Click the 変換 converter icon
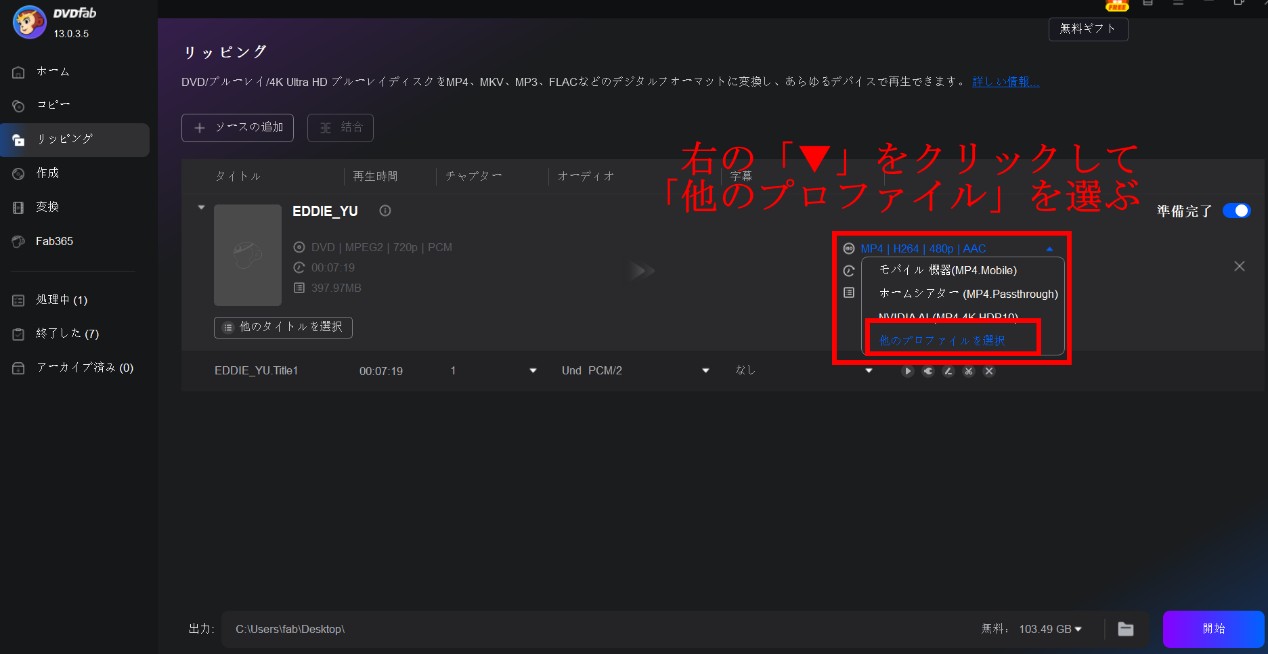Screen dimensions: 1268x654 click(x=18, y=207)
